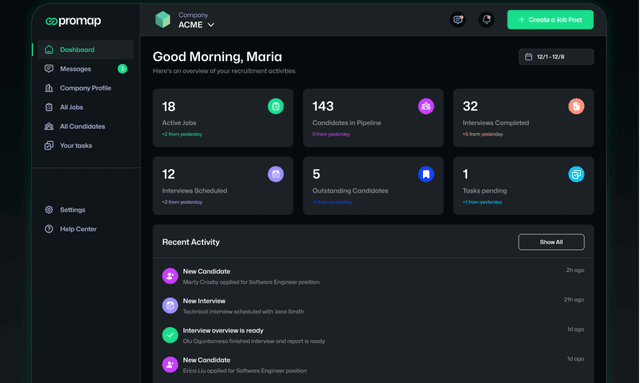Viewport: 640px width, 383px height.
Task: Click the blue Outstanding Candidates bookmark icon
Action: pos(426,174)
